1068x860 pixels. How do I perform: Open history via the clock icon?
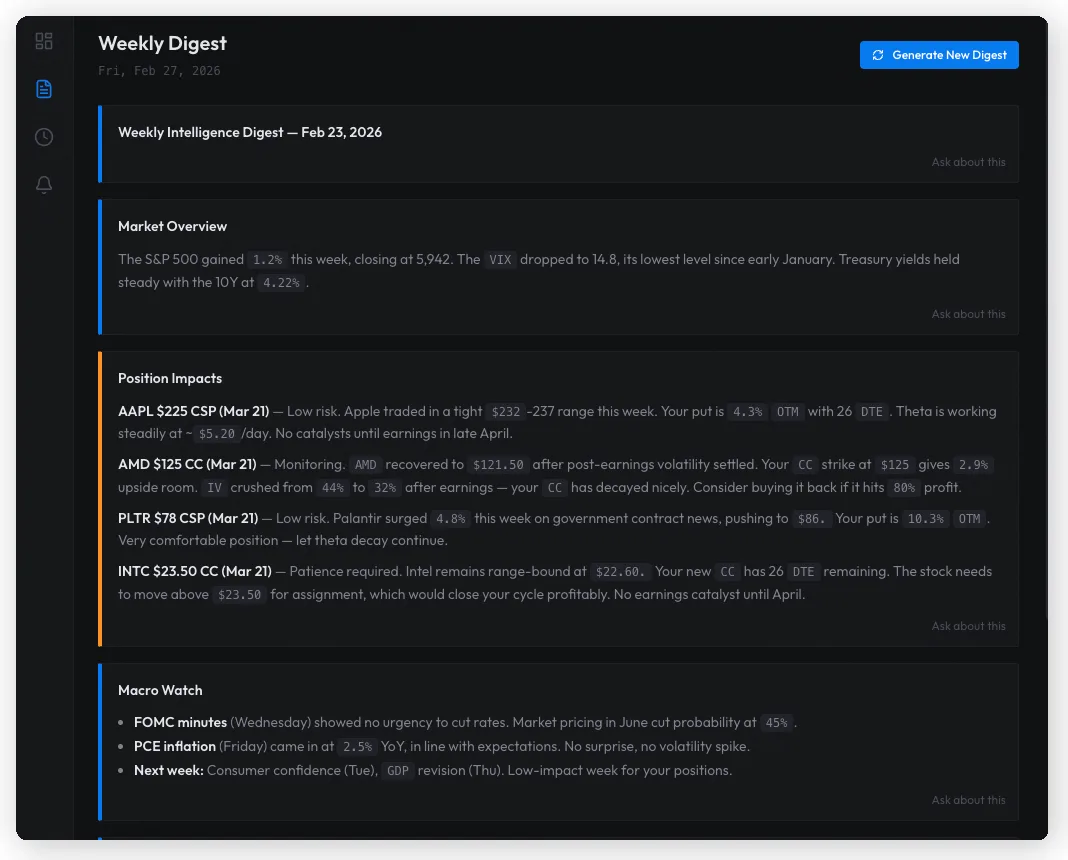[44, 137]
